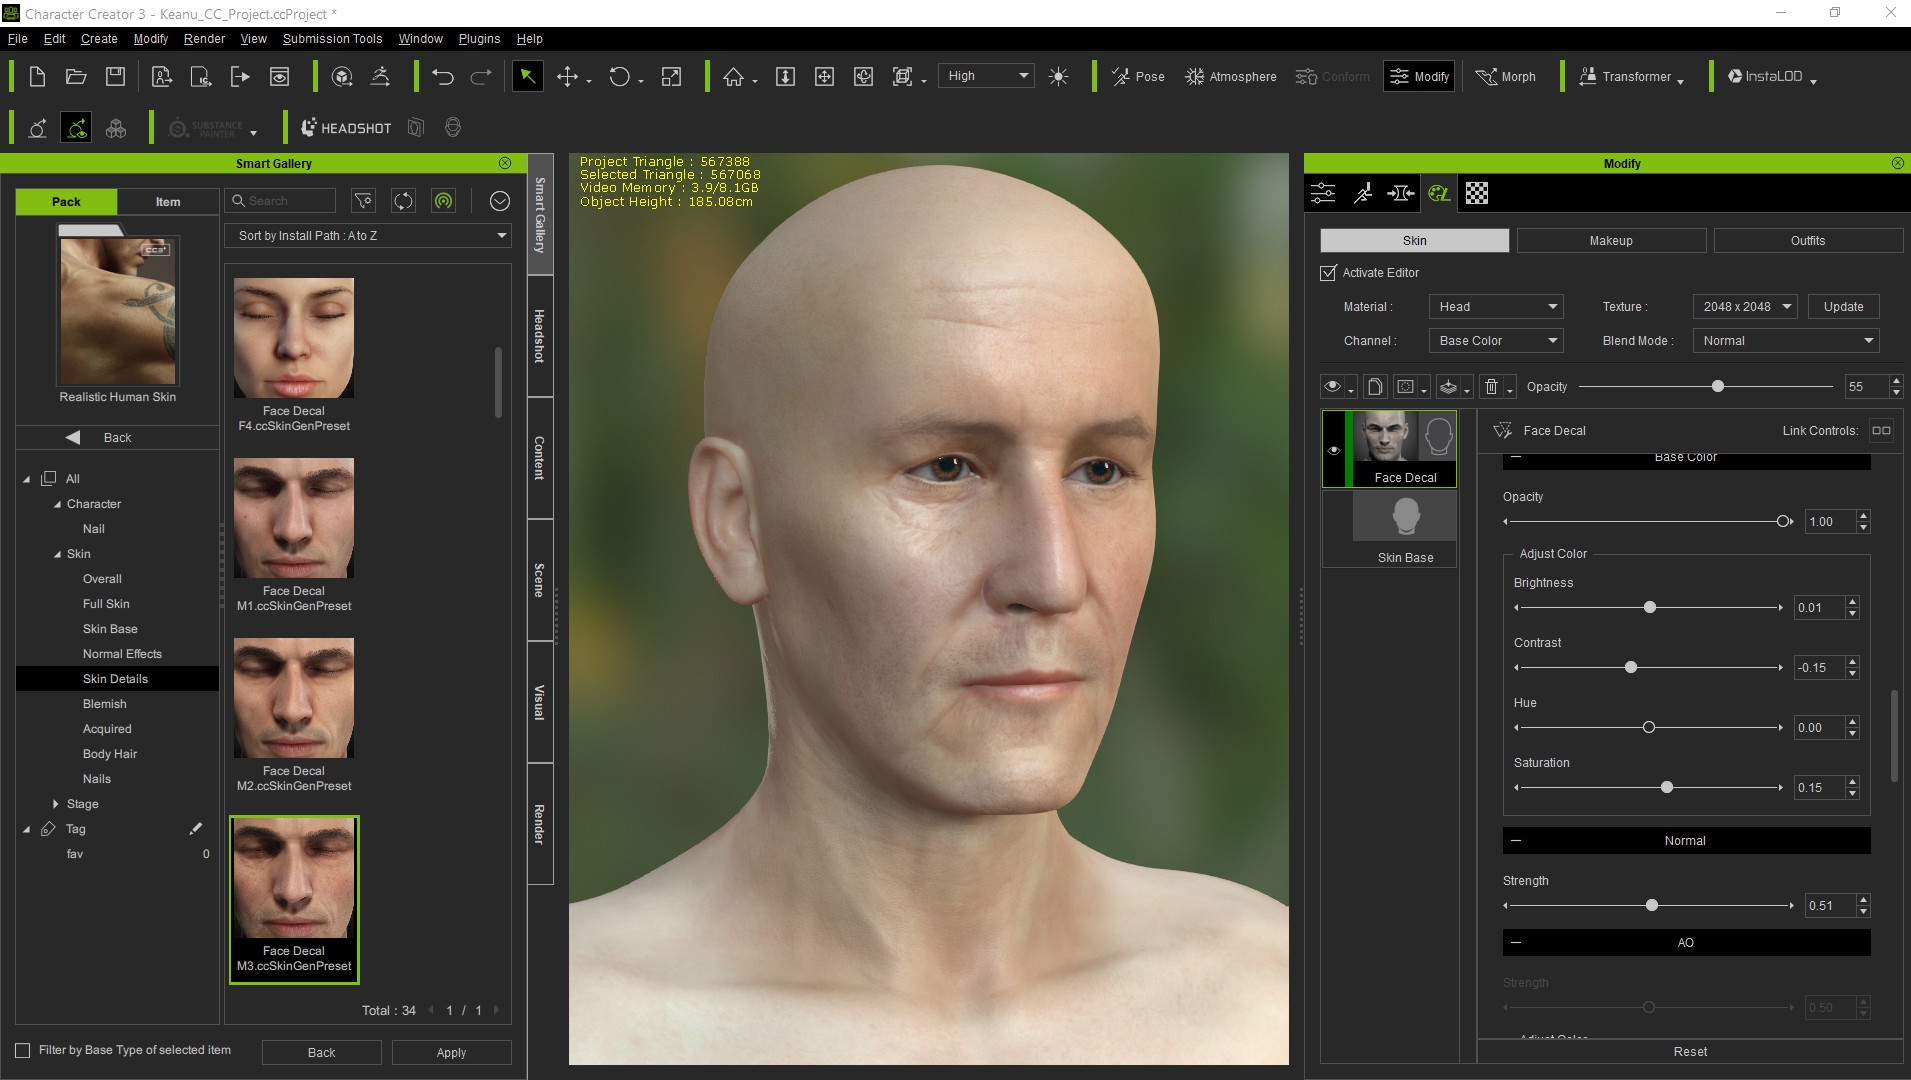Open the File menu
The width and height of the screenshot is (1911, 1080).
(x=17, y=39)
